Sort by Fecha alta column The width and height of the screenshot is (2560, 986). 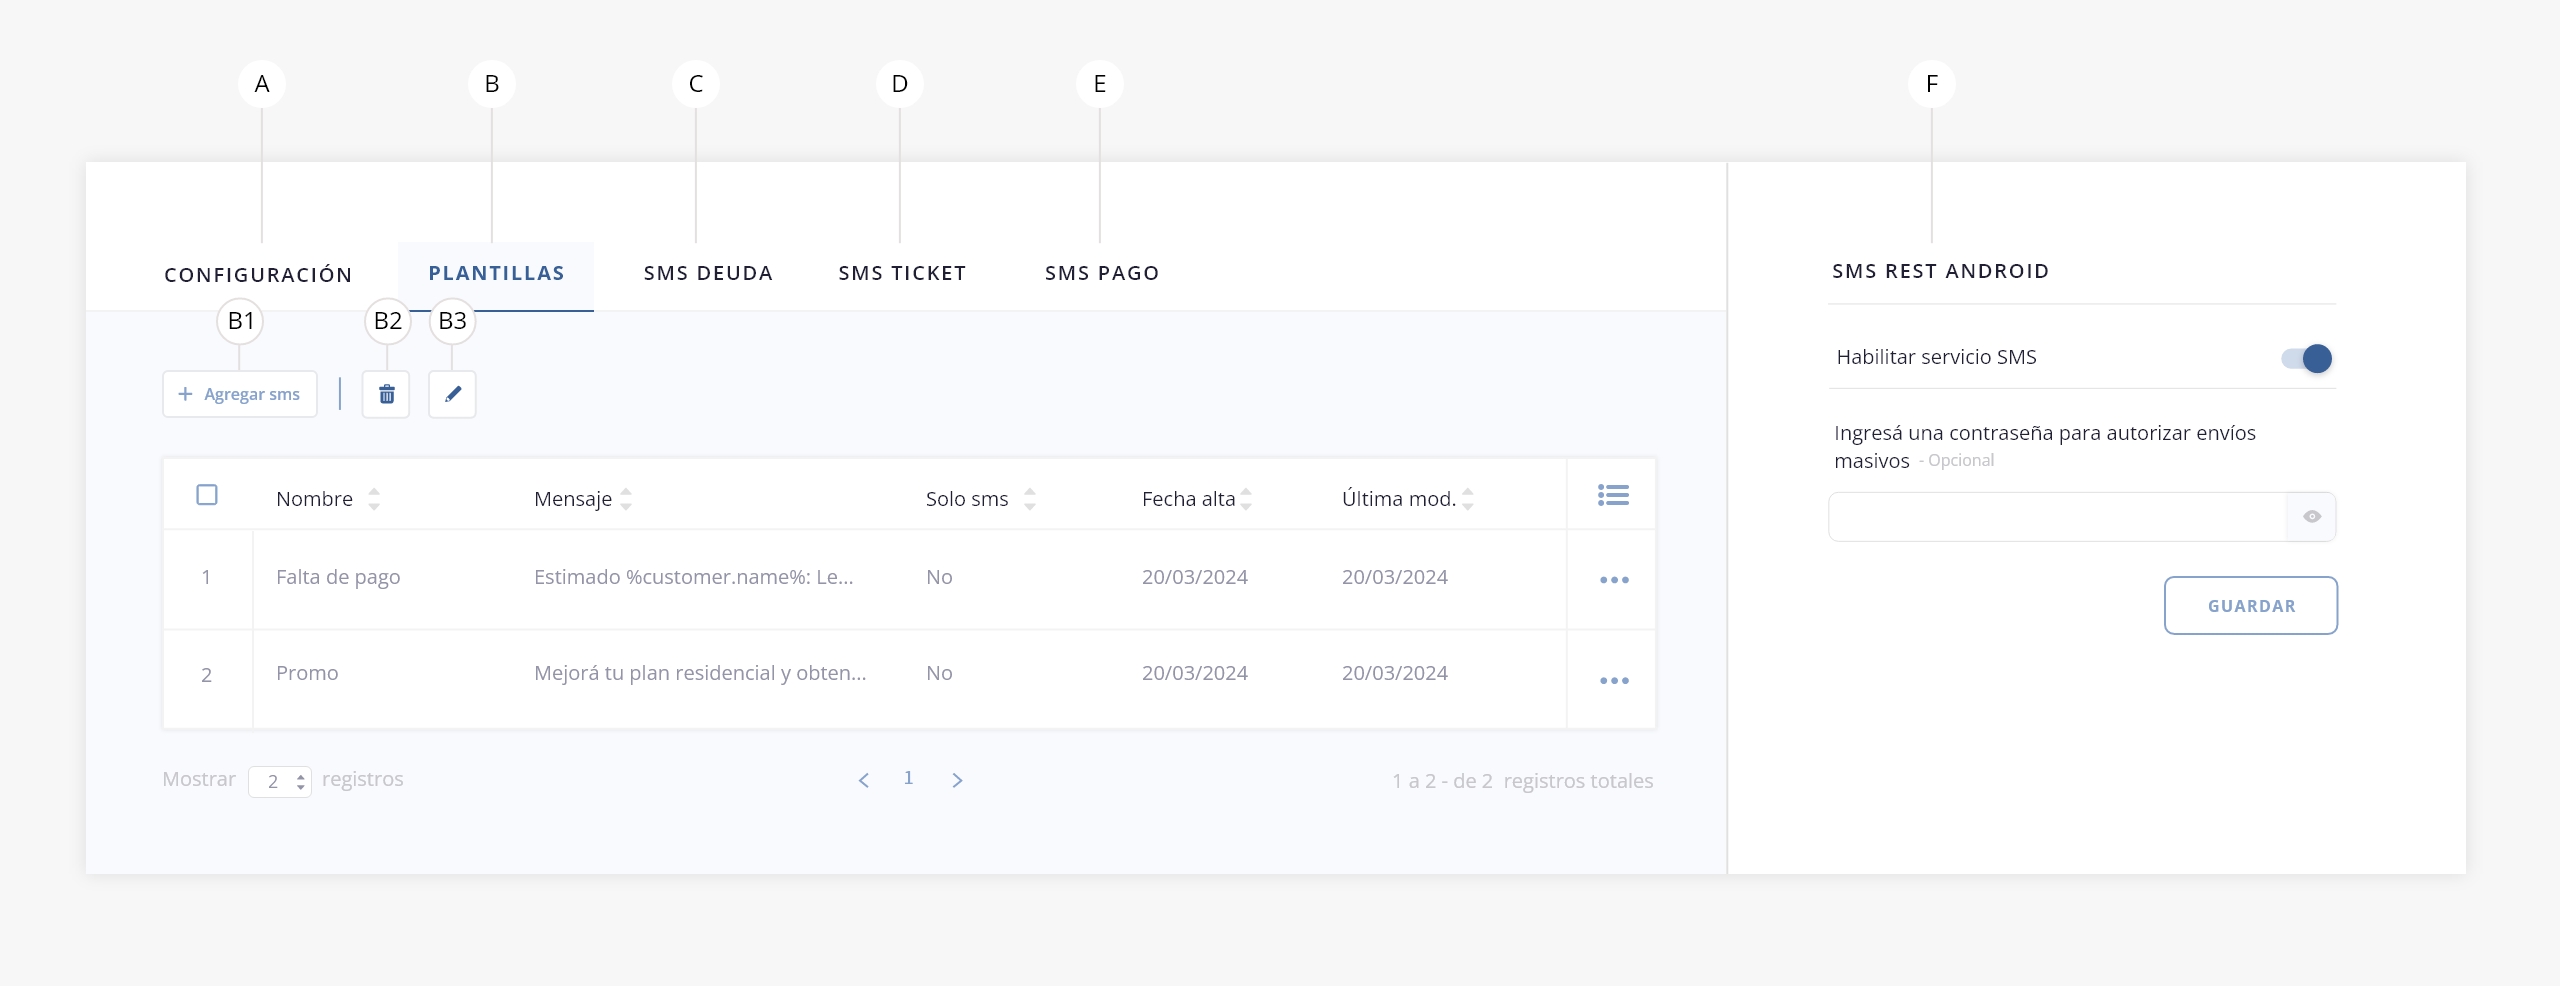coord(1246,499)
